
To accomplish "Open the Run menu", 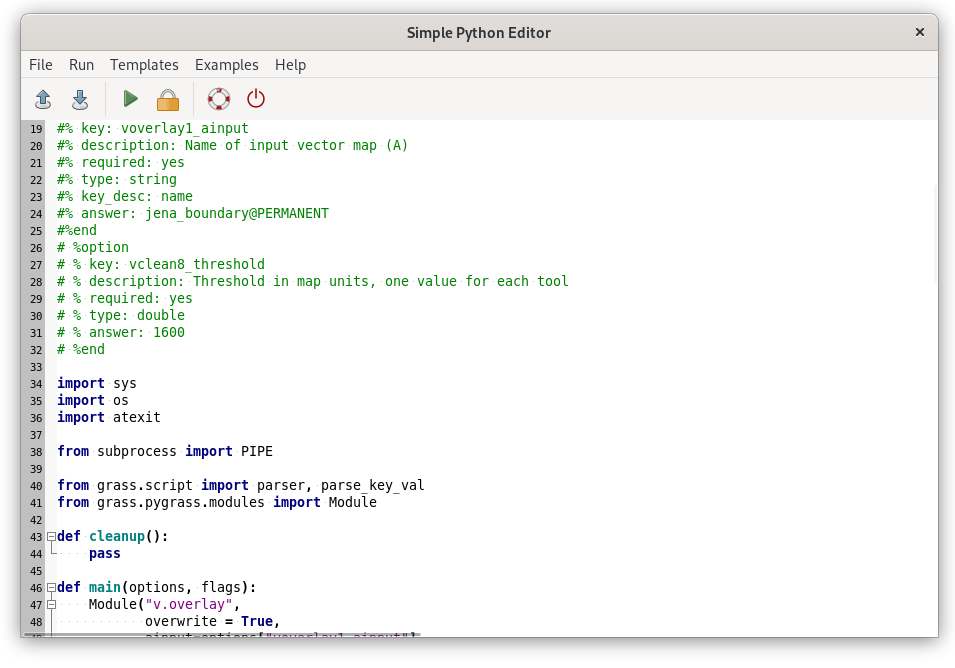I will point(81,65).
